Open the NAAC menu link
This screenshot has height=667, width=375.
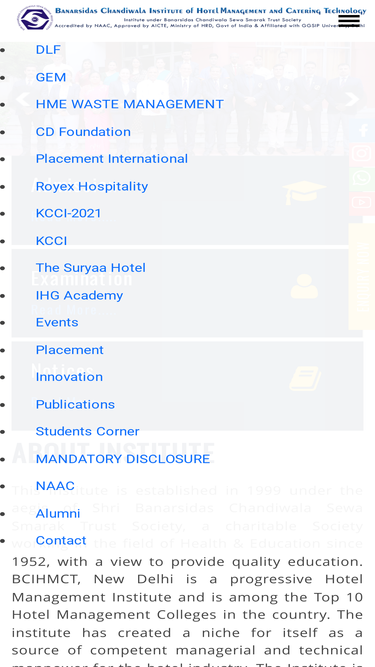click(55, 486)
